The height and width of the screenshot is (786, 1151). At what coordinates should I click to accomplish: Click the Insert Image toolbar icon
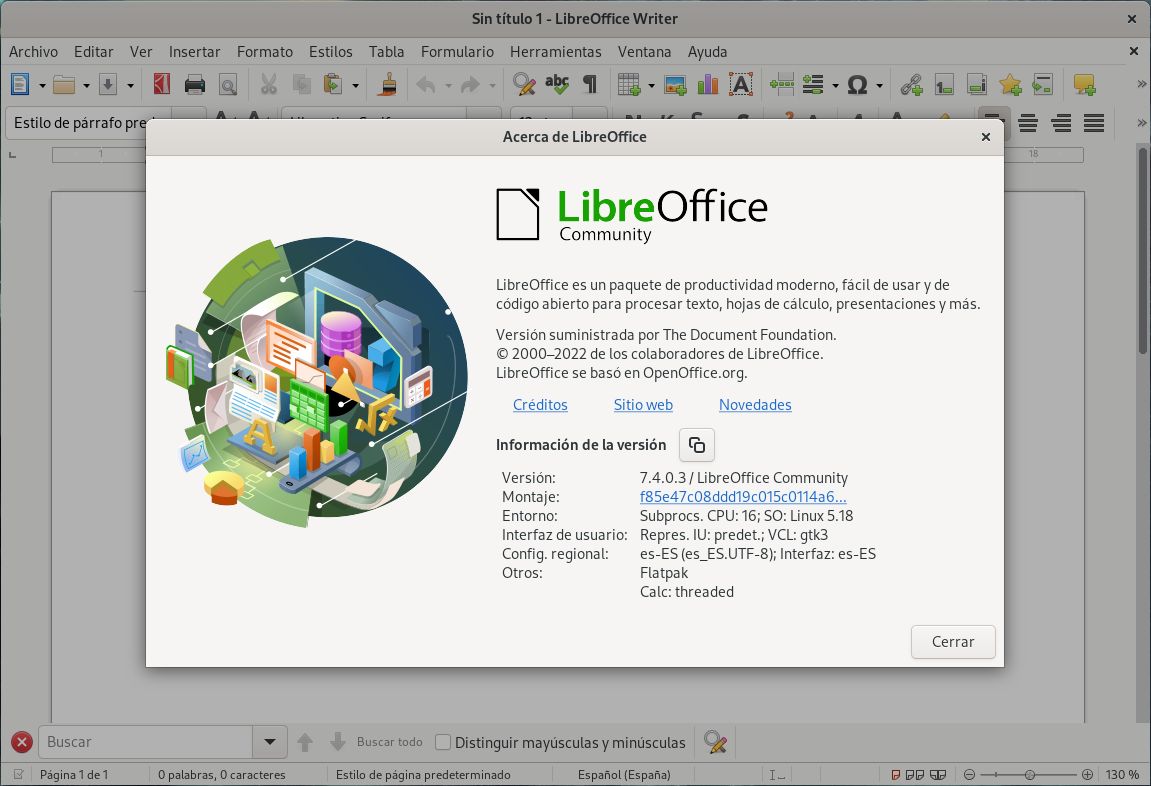point(675,85)
